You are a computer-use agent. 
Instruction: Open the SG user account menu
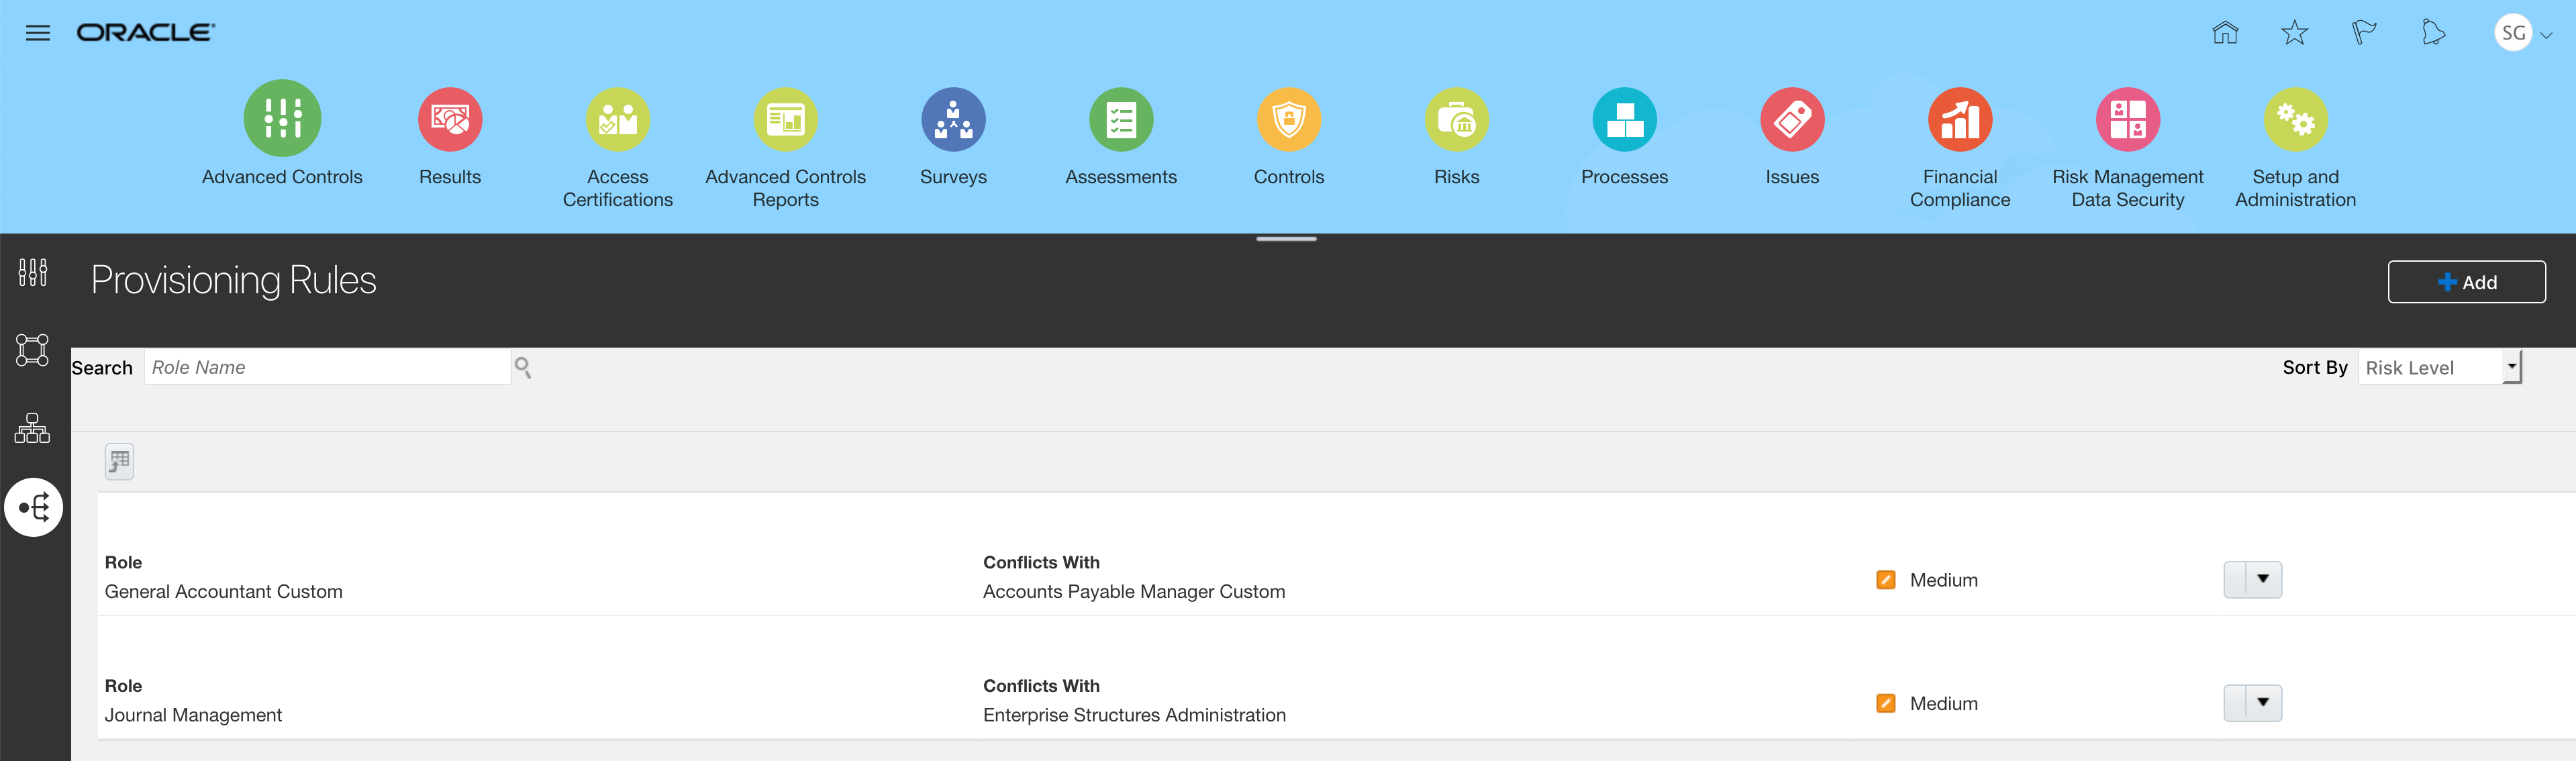pyautogui.click(x=2523, y=33)
